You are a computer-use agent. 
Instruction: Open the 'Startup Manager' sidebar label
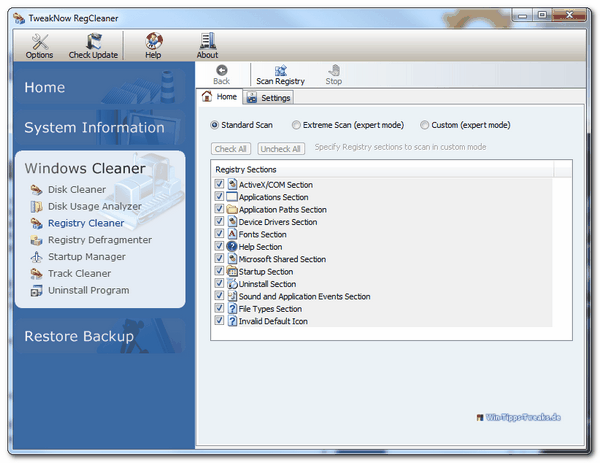87,257
